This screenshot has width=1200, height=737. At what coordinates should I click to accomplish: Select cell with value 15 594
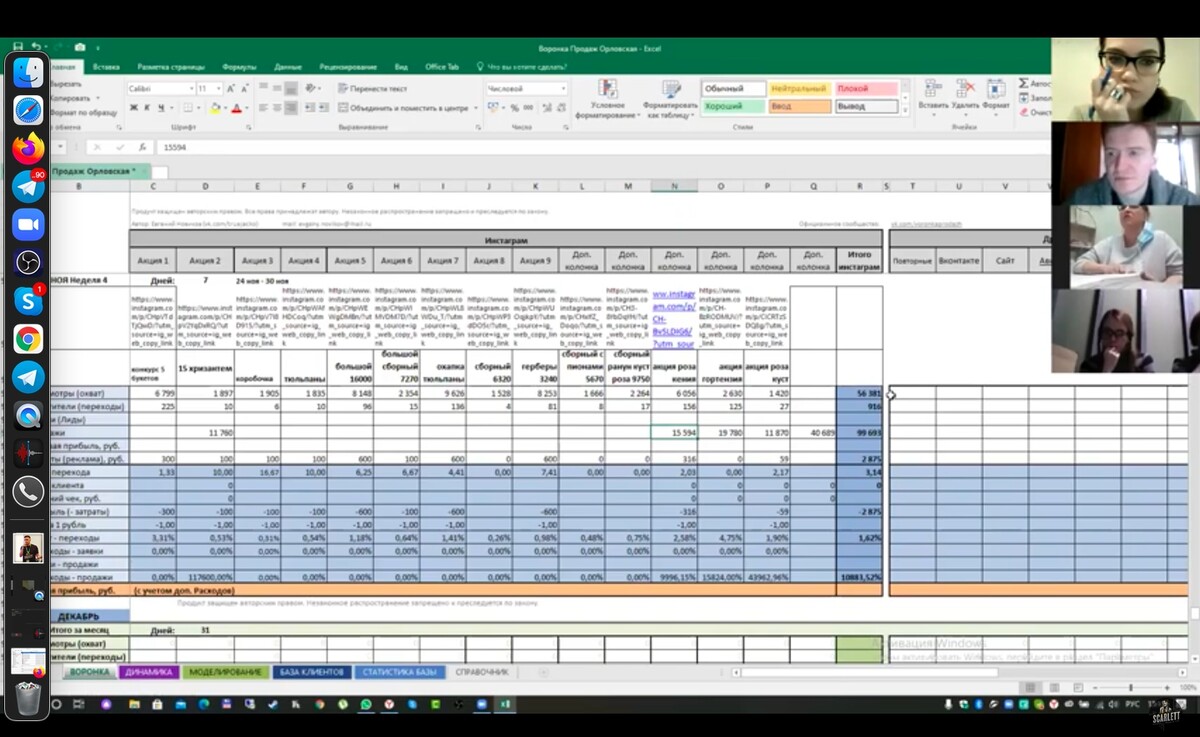674,432
